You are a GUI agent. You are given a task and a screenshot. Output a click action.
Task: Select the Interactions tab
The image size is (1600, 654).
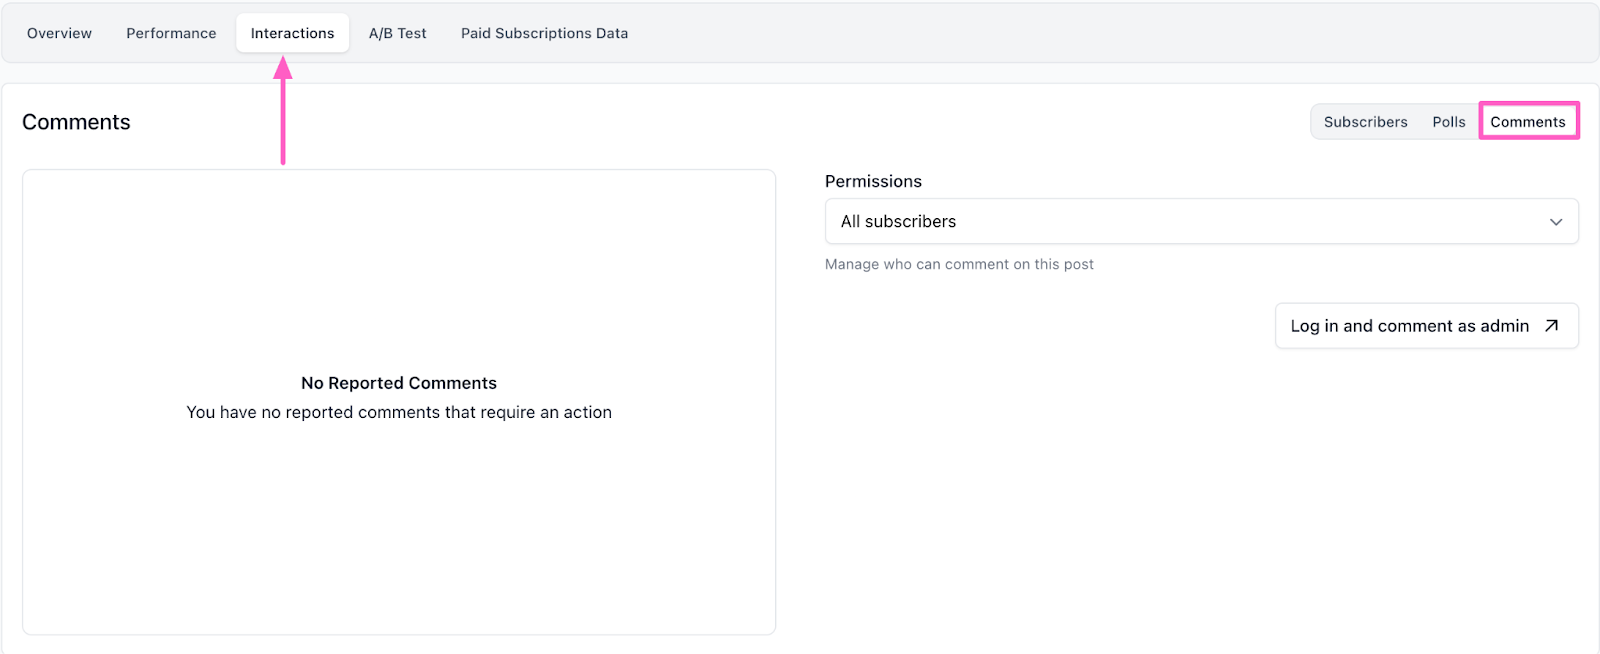coord(292,33)
